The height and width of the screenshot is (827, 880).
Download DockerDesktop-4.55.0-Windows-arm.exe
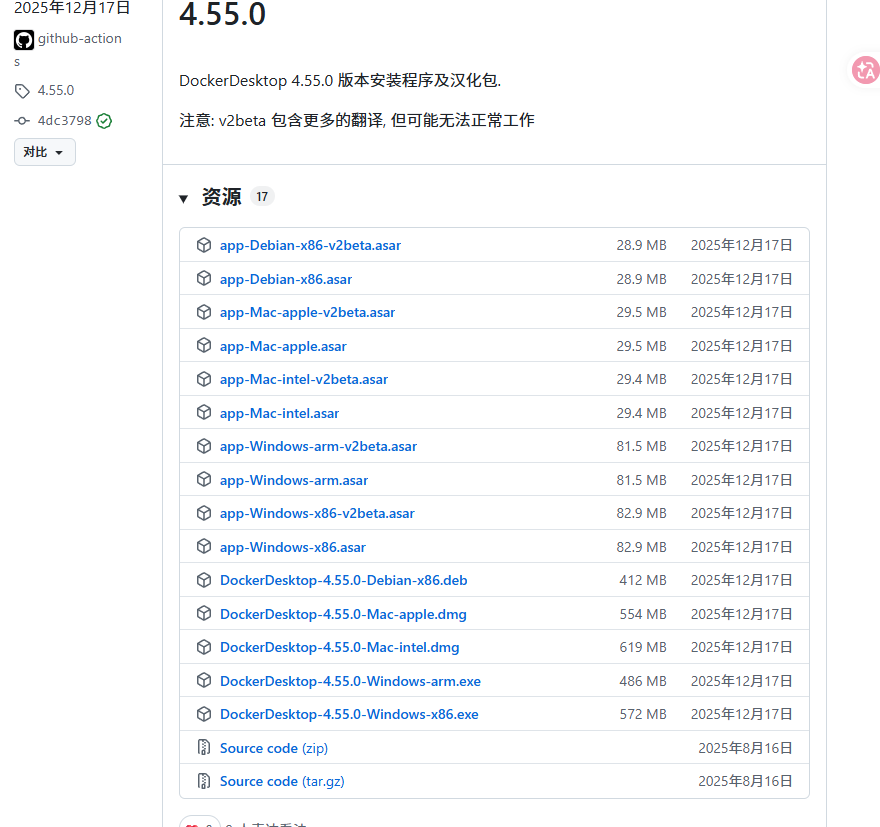(350, 681)
